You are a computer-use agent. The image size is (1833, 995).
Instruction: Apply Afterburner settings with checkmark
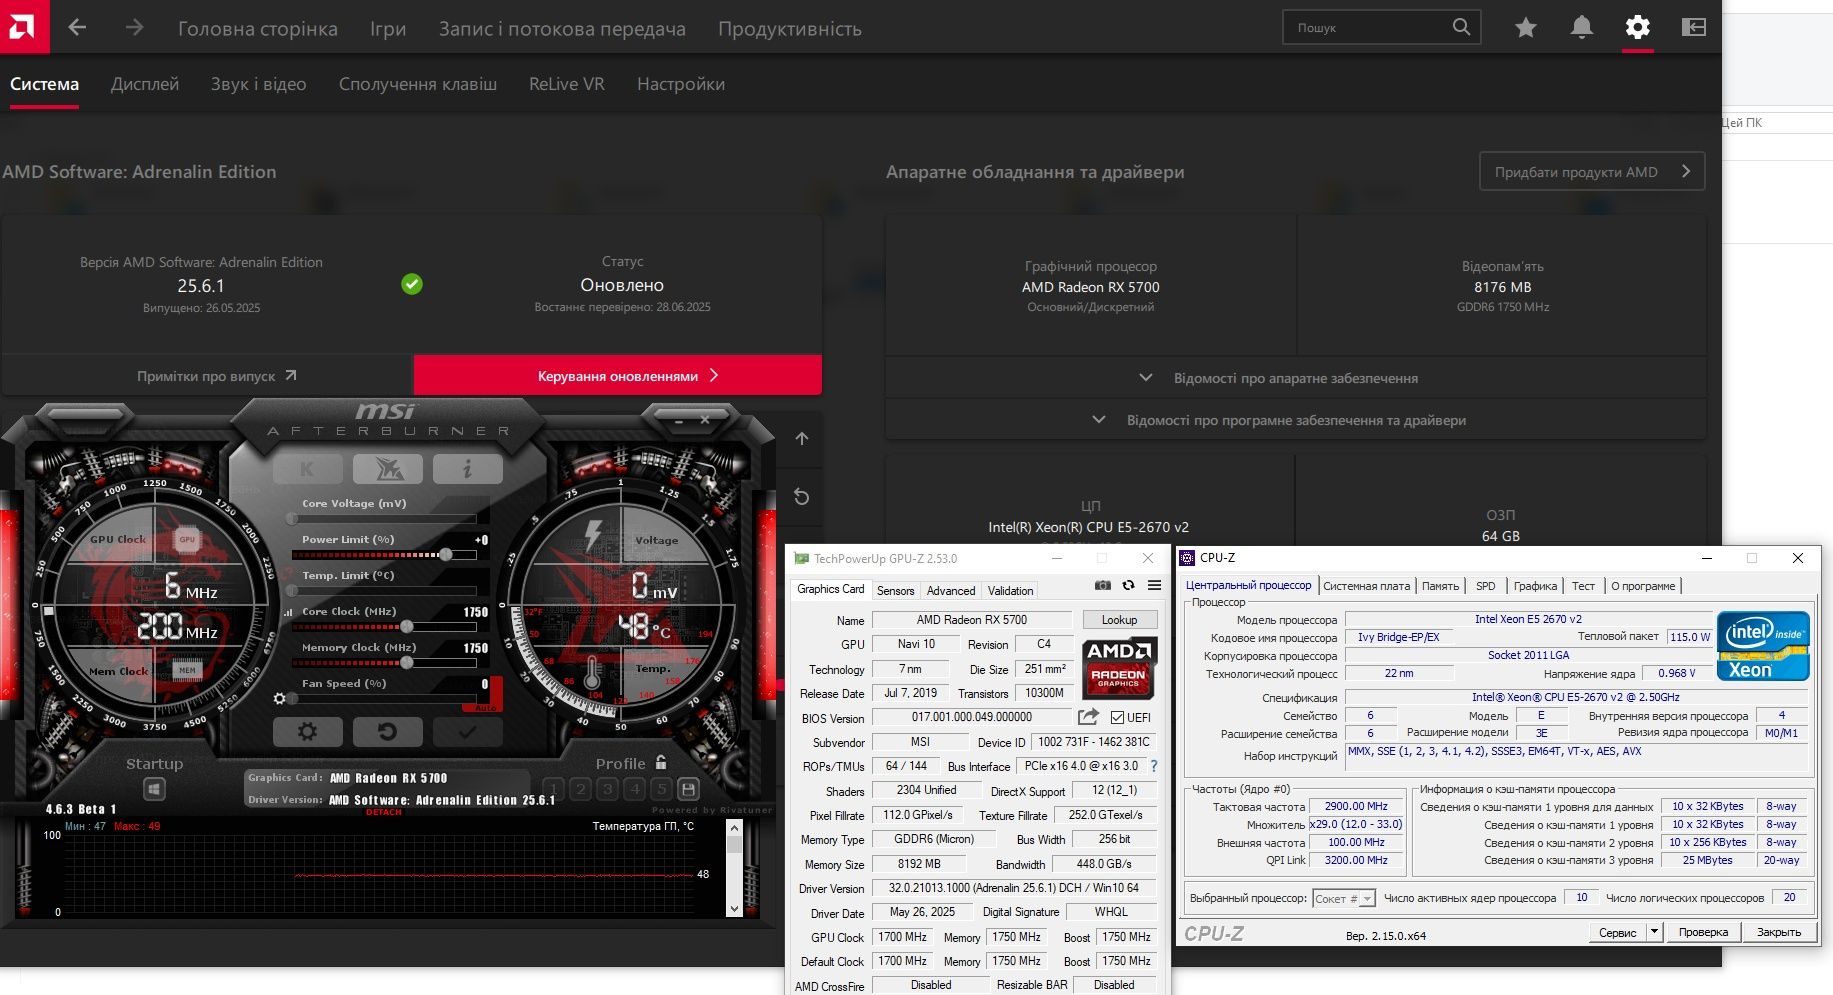(x=467, y=732)
